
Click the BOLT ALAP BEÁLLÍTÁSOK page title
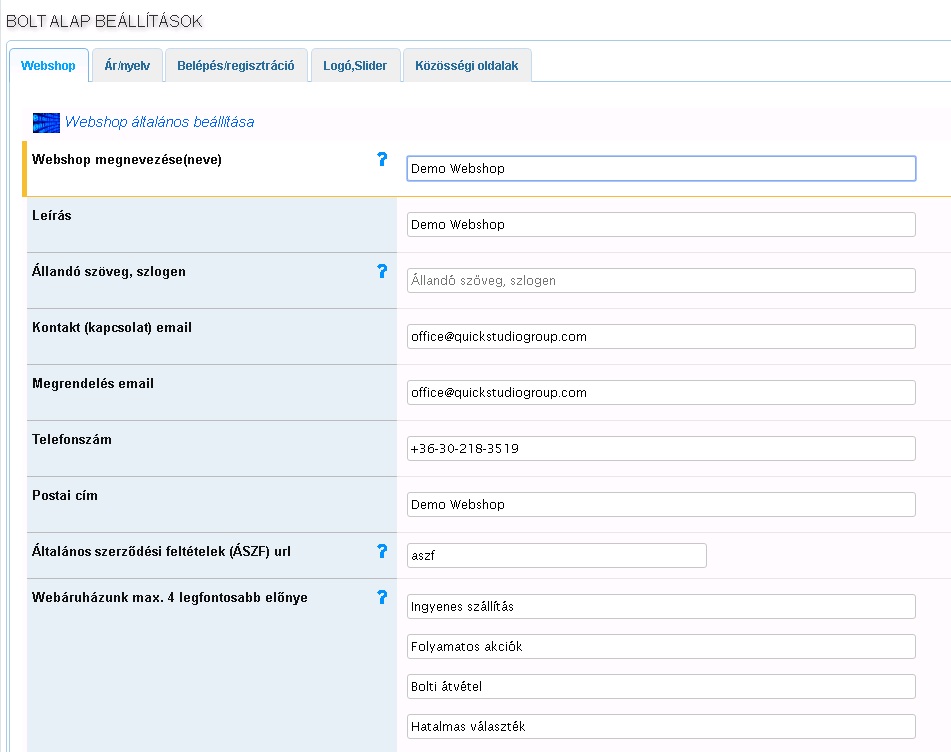tap(104, 21)
